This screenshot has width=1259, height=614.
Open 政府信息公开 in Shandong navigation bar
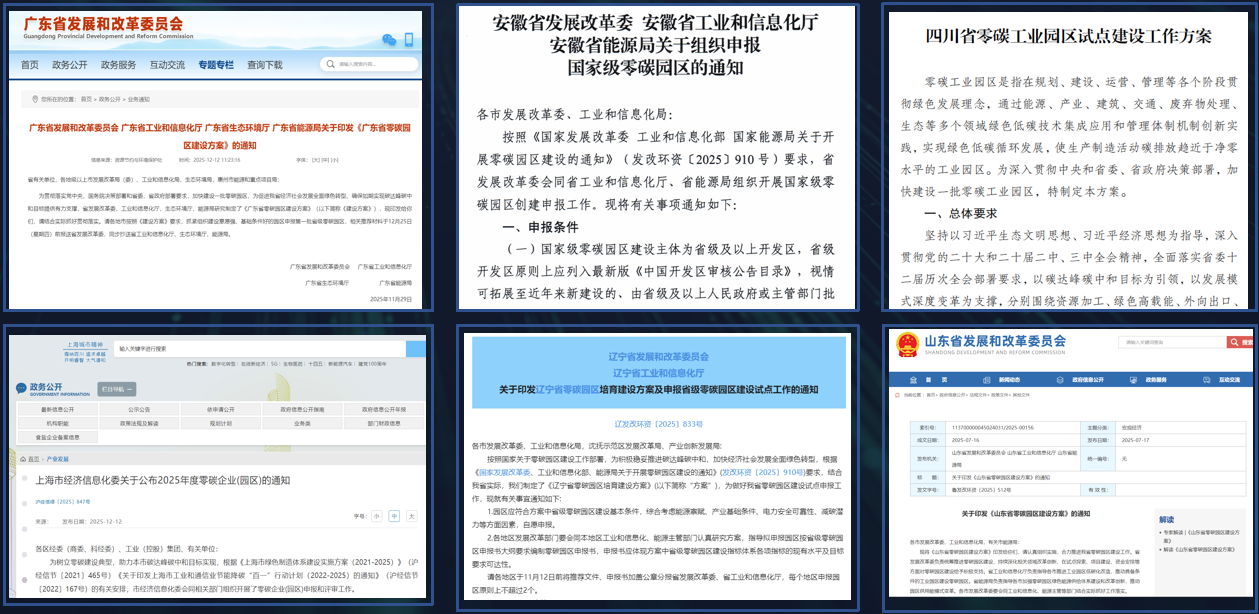coord(1089,380)
